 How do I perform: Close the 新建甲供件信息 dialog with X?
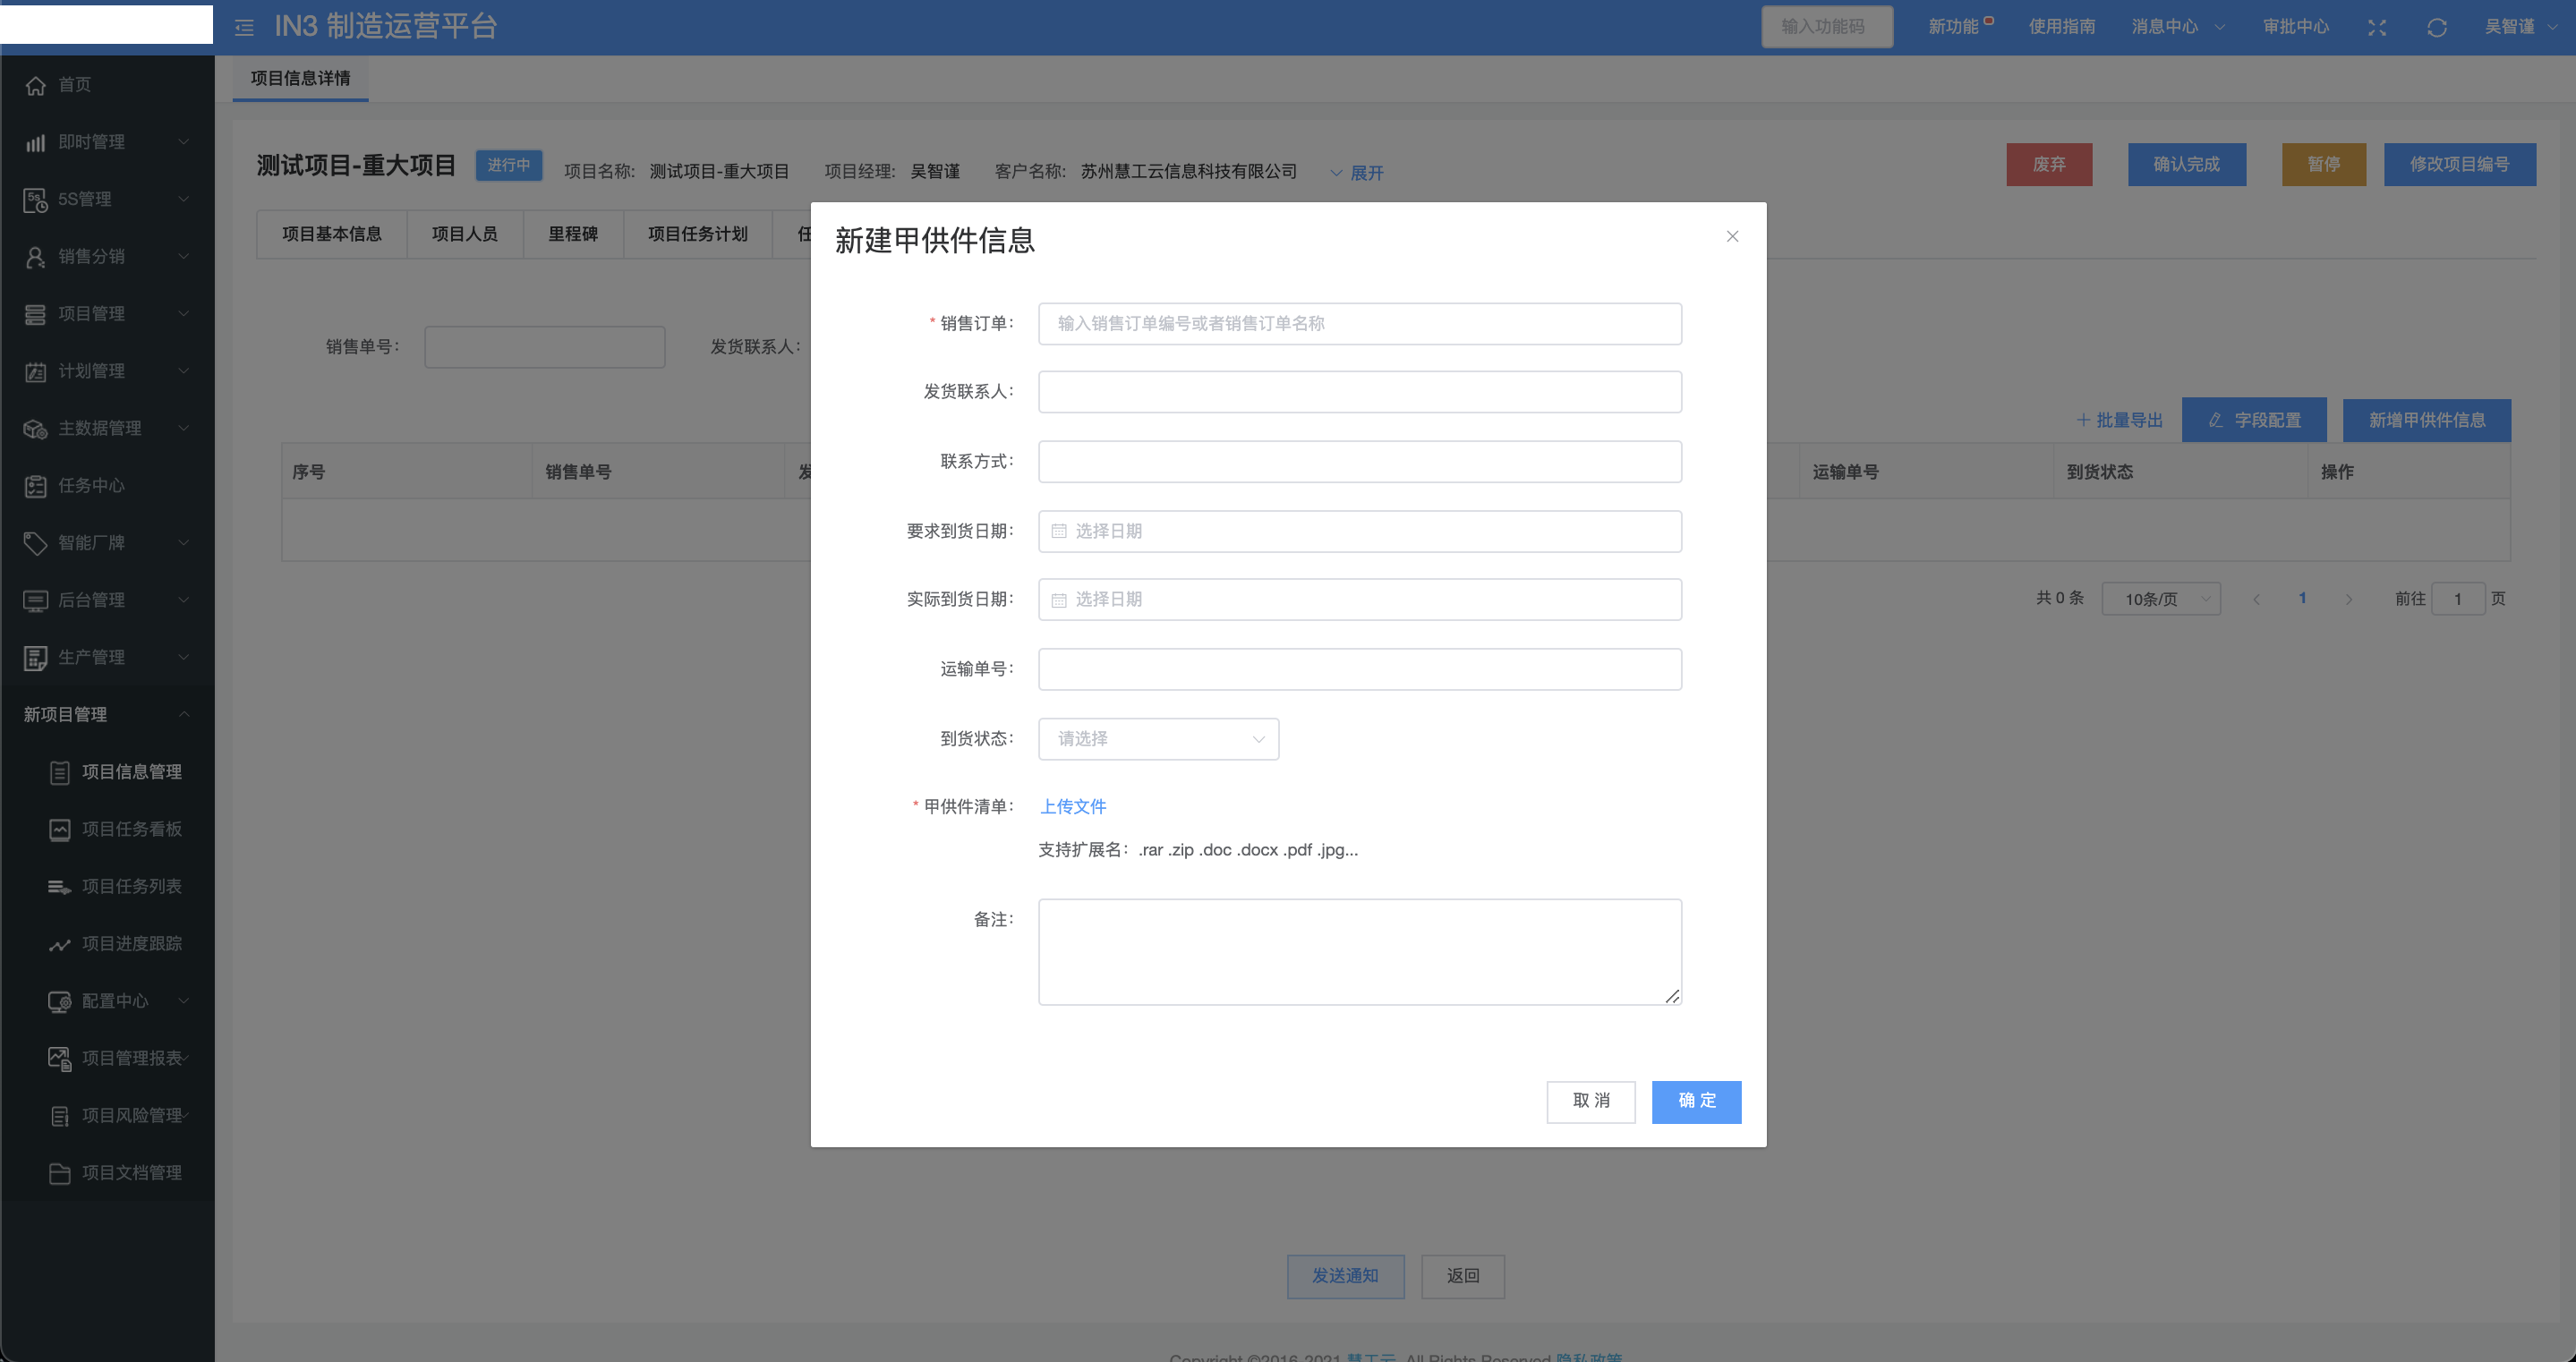[x=1732, y=237]
